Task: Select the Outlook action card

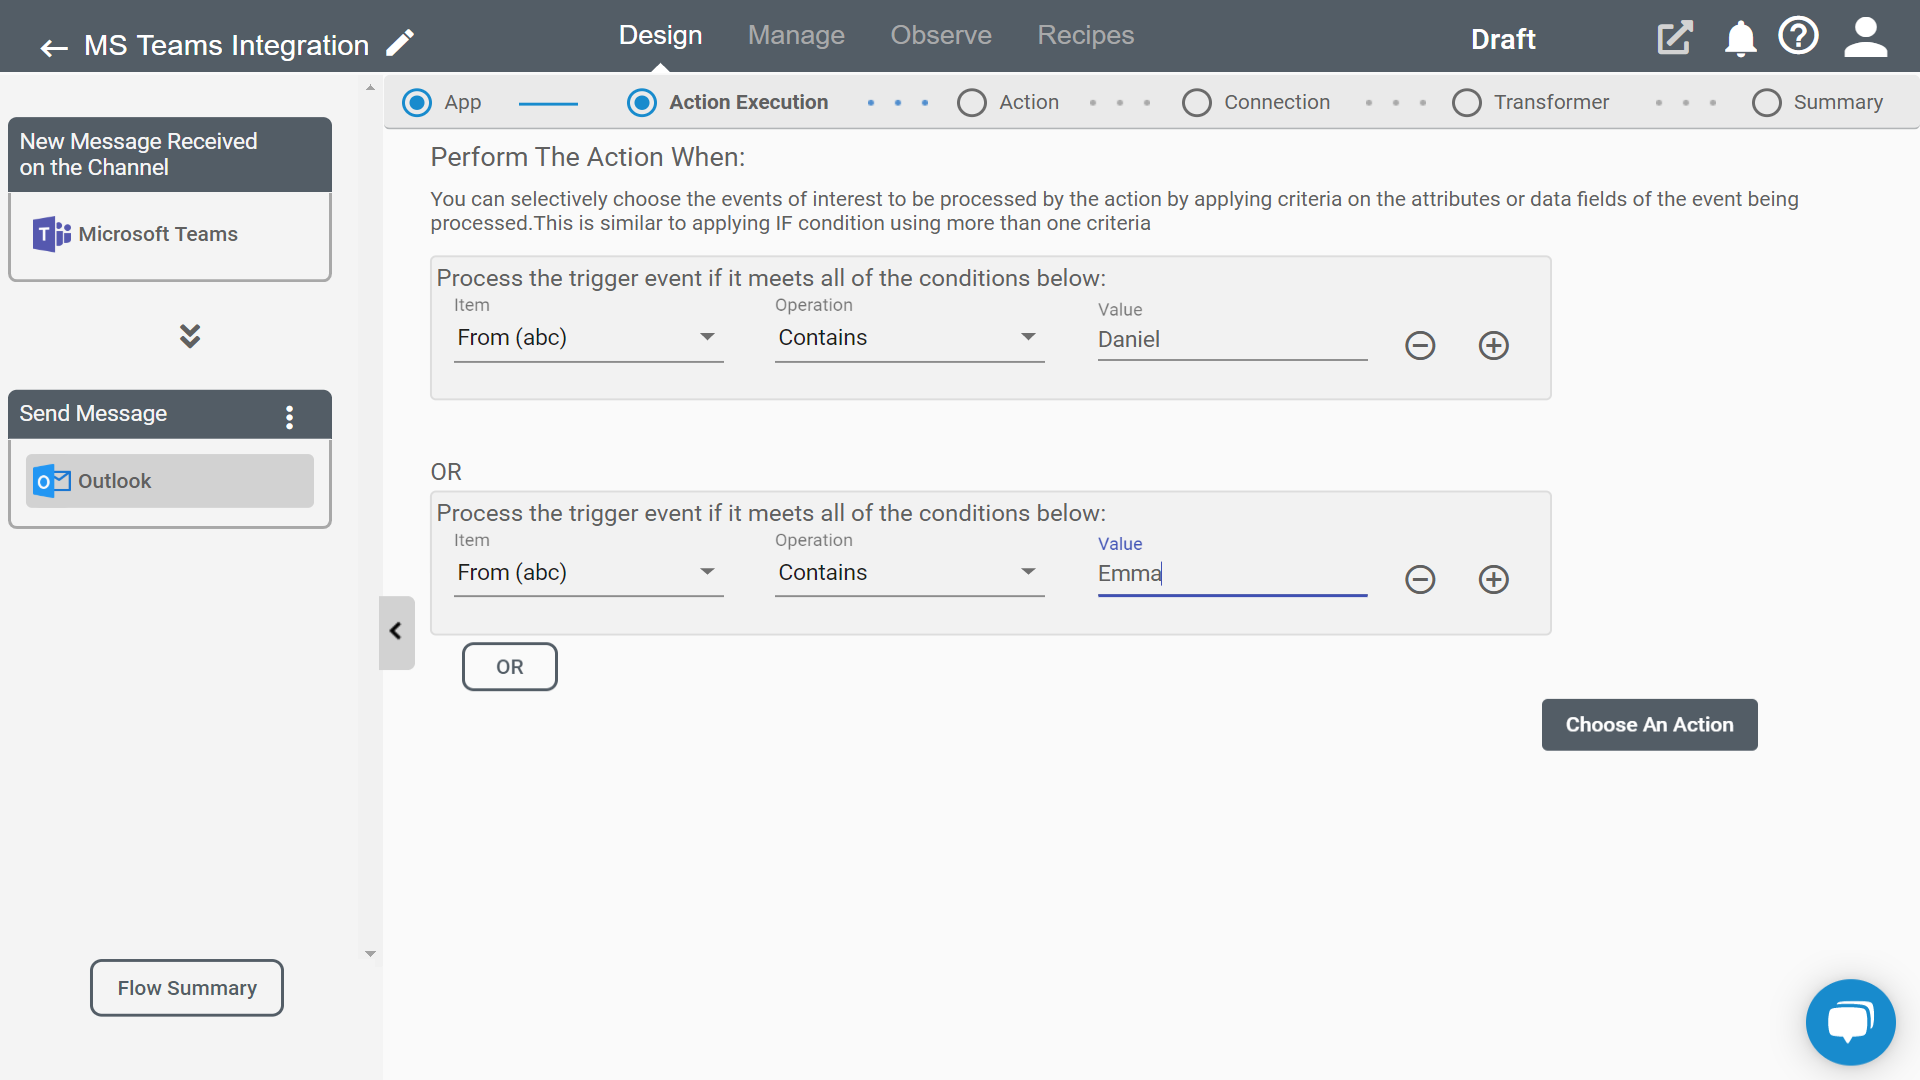Action: pyautogui.click(x=169, y=481)
